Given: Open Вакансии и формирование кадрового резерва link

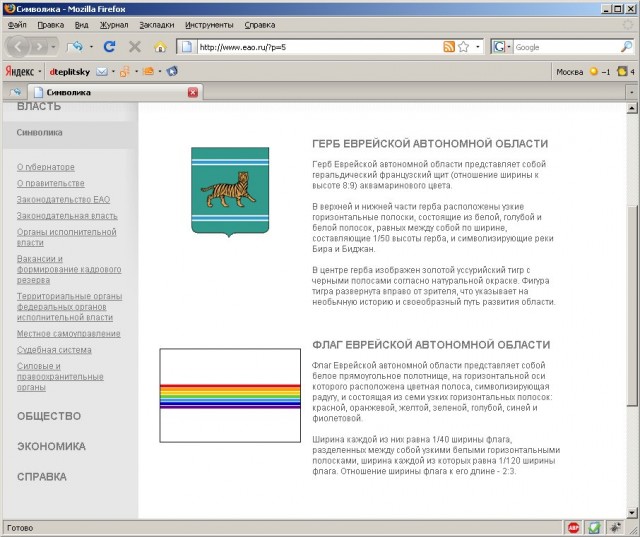Looking at the screenshot, I should [69, 269].
